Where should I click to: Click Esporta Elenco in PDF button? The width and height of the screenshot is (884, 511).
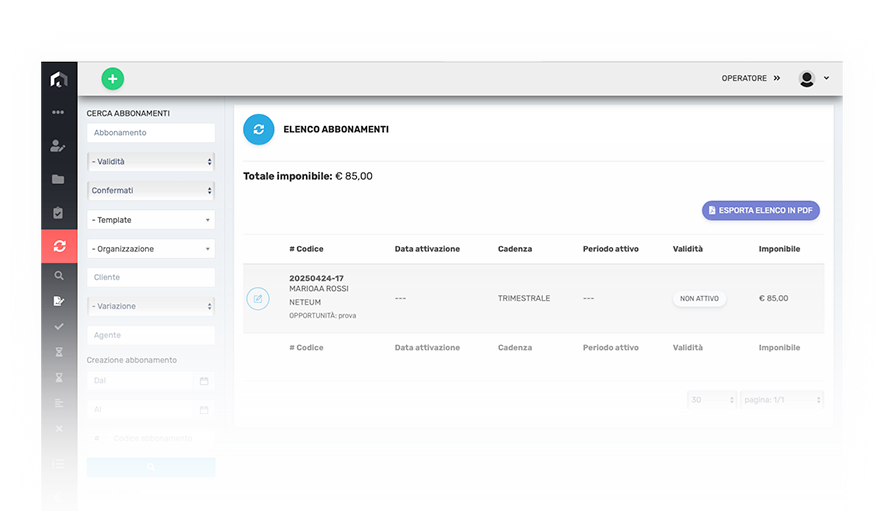coord(761,211)
